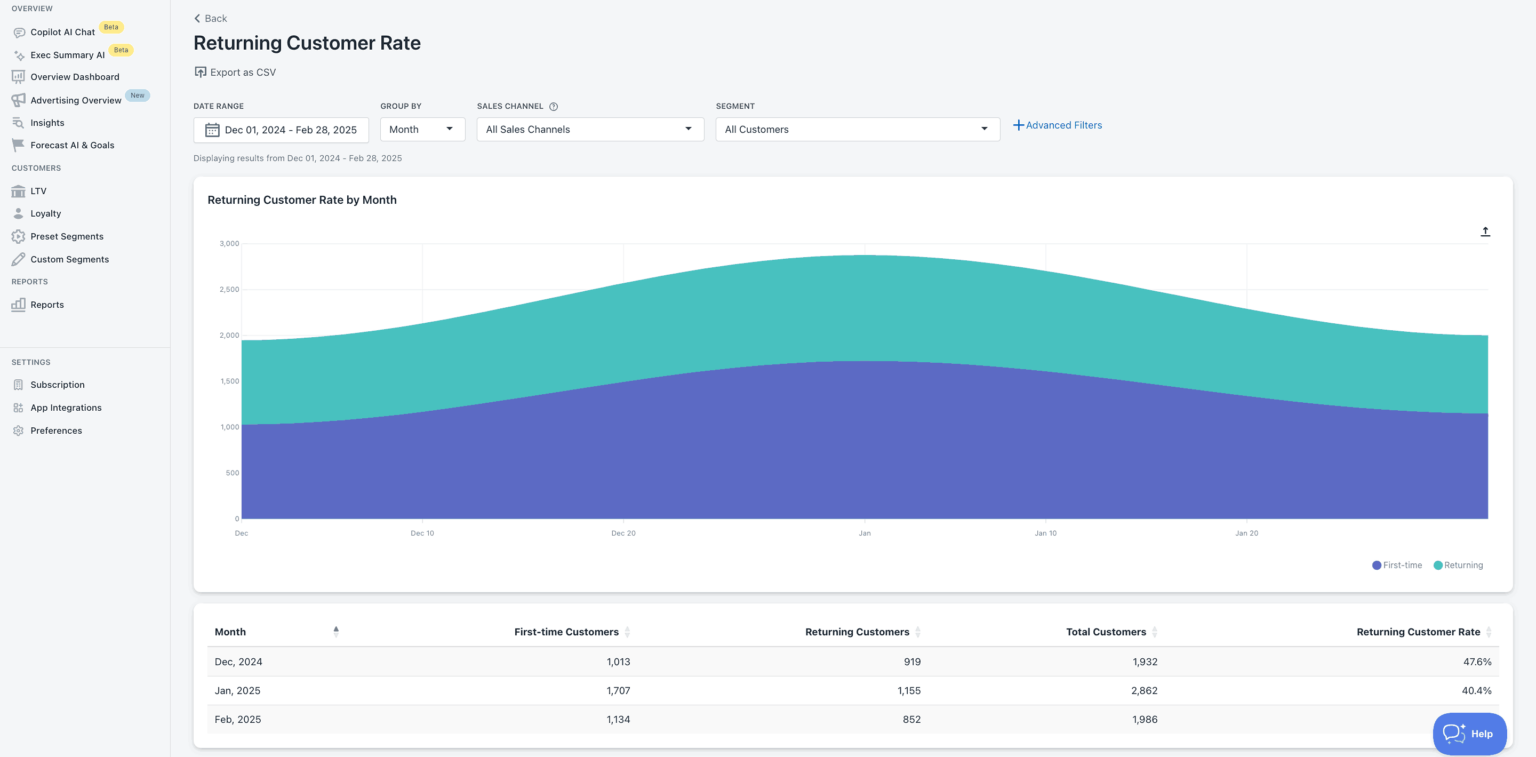Open the Copilot AI Chat icon

click(x=18, y=31)
